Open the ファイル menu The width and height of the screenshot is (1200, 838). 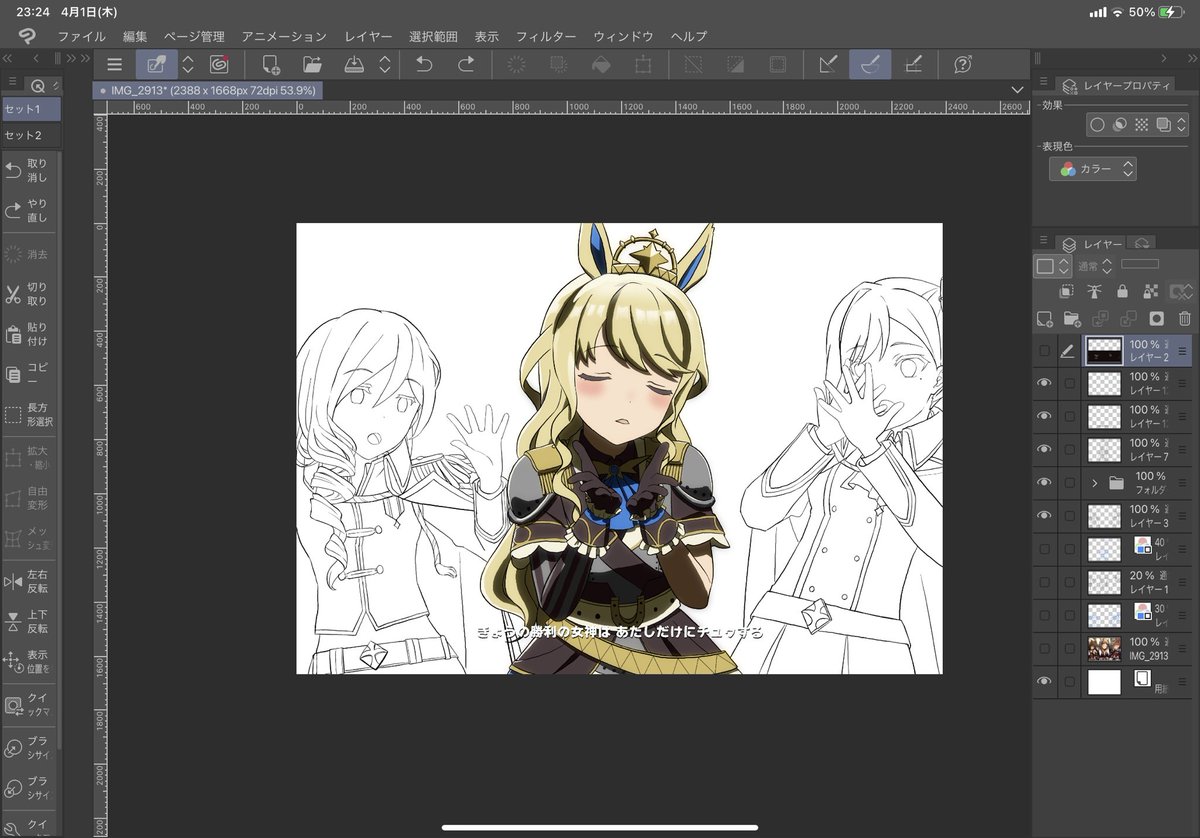point(82,36)
